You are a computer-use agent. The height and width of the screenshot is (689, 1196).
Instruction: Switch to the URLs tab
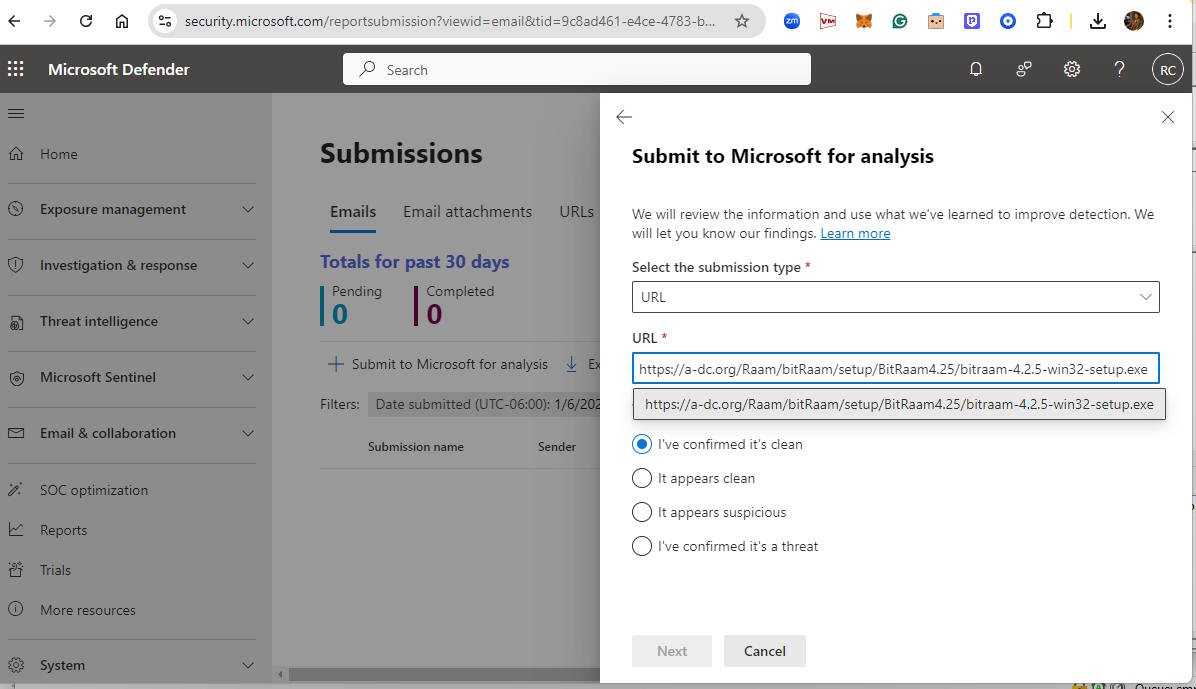(577, 212)
